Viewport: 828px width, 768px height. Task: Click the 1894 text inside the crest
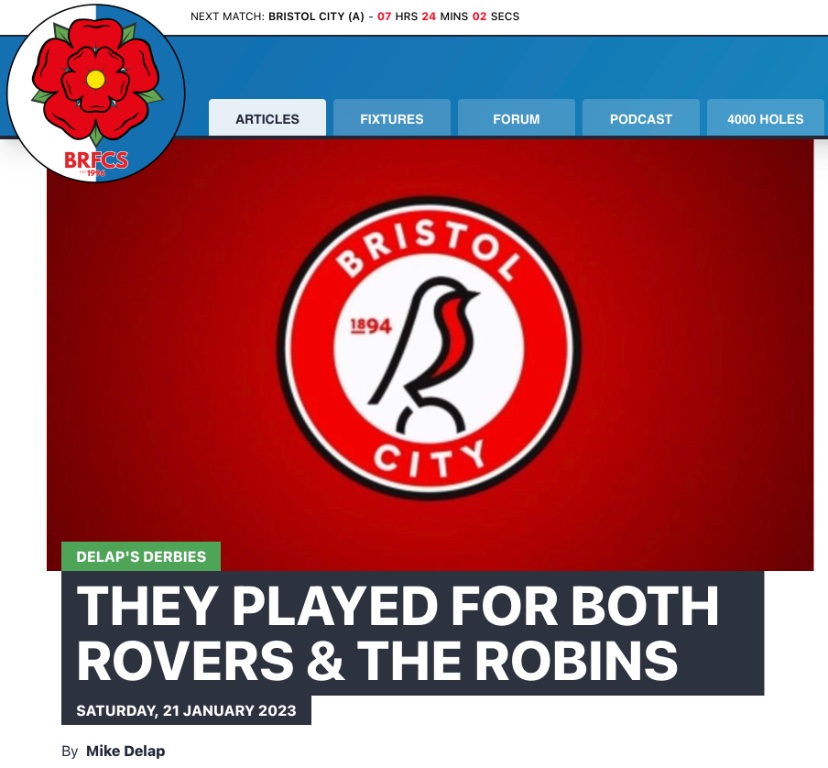tap(371, 326)
